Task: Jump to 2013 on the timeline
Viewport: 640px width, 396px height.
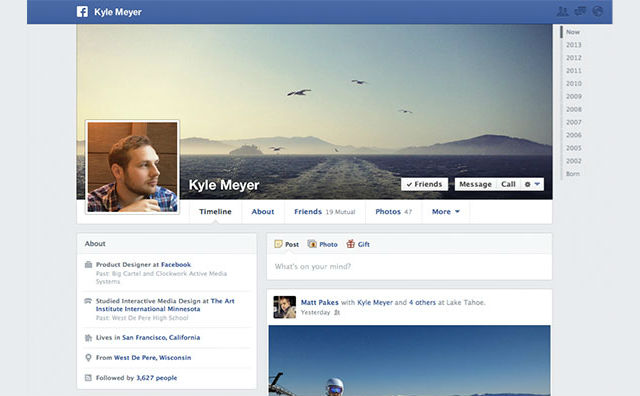Action: point(573,45)
